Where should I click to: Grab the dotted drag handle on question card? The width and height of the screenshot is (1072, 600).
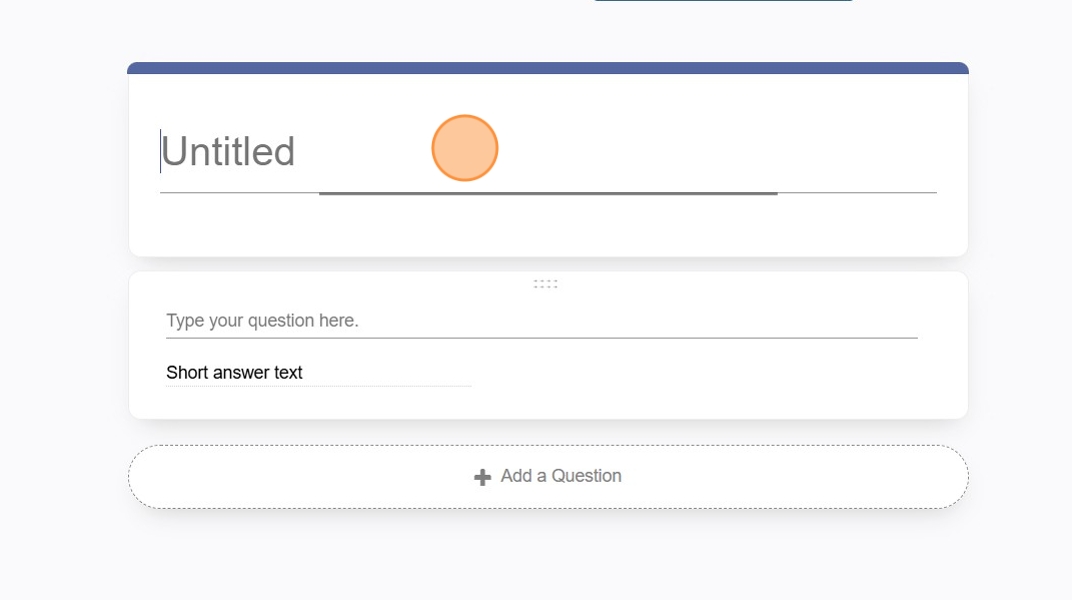click(545, 284)
